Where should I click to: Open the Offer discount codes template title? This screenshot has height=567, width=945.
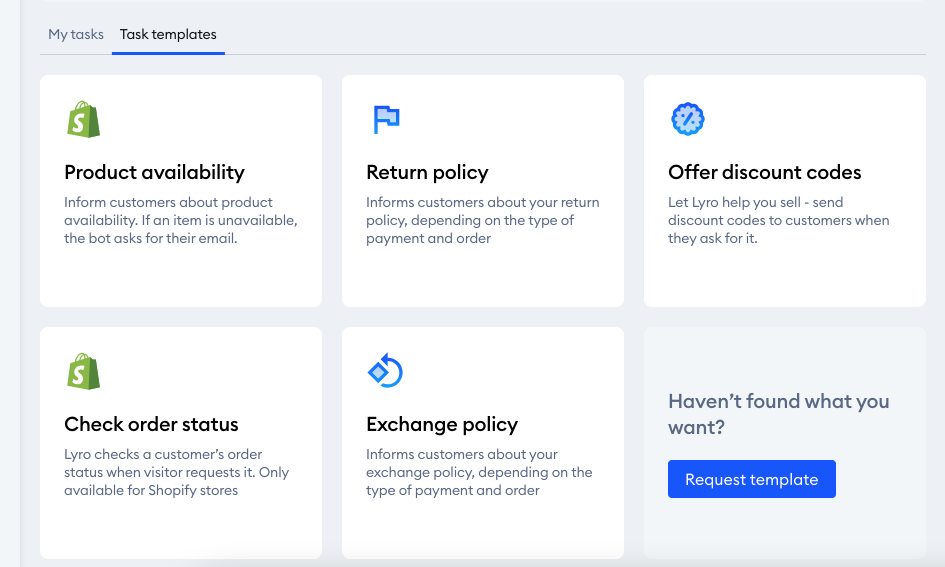(x=764, y=172)
